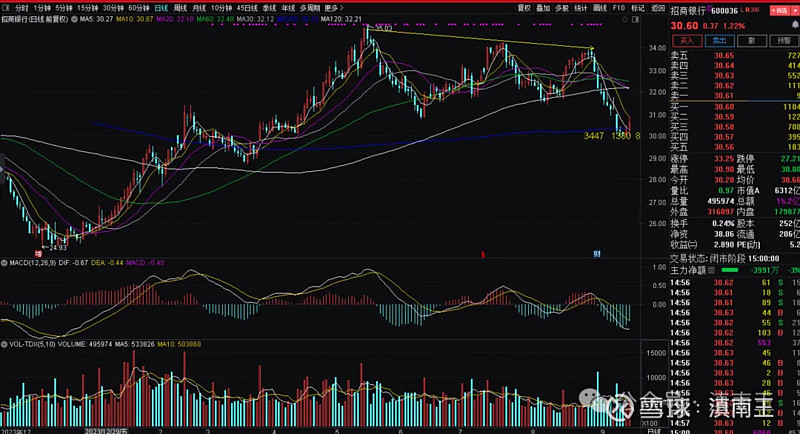This screenshot has height=434, width=800.
Task: Select the 买二 price 30.59
Action: coord(724,117)
